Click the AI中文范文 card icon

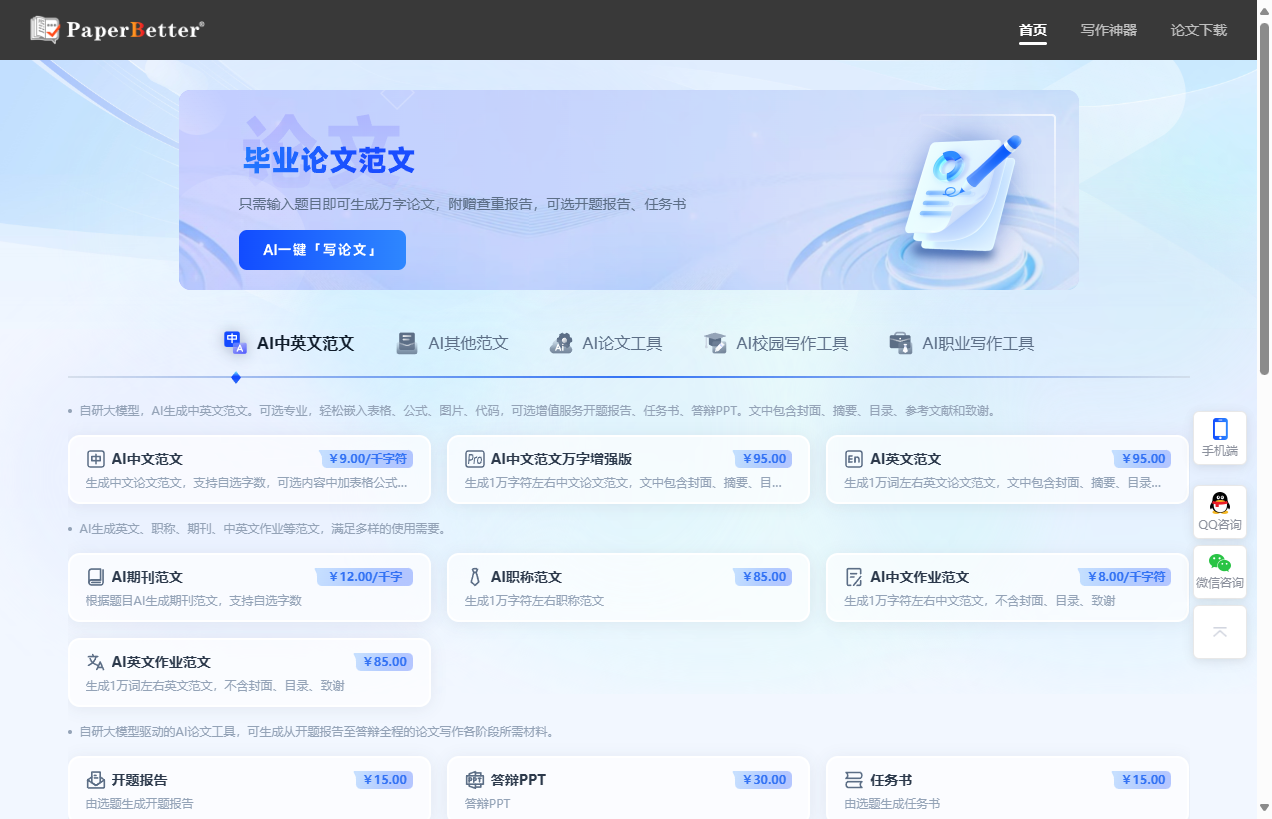[x=96, y=459]
